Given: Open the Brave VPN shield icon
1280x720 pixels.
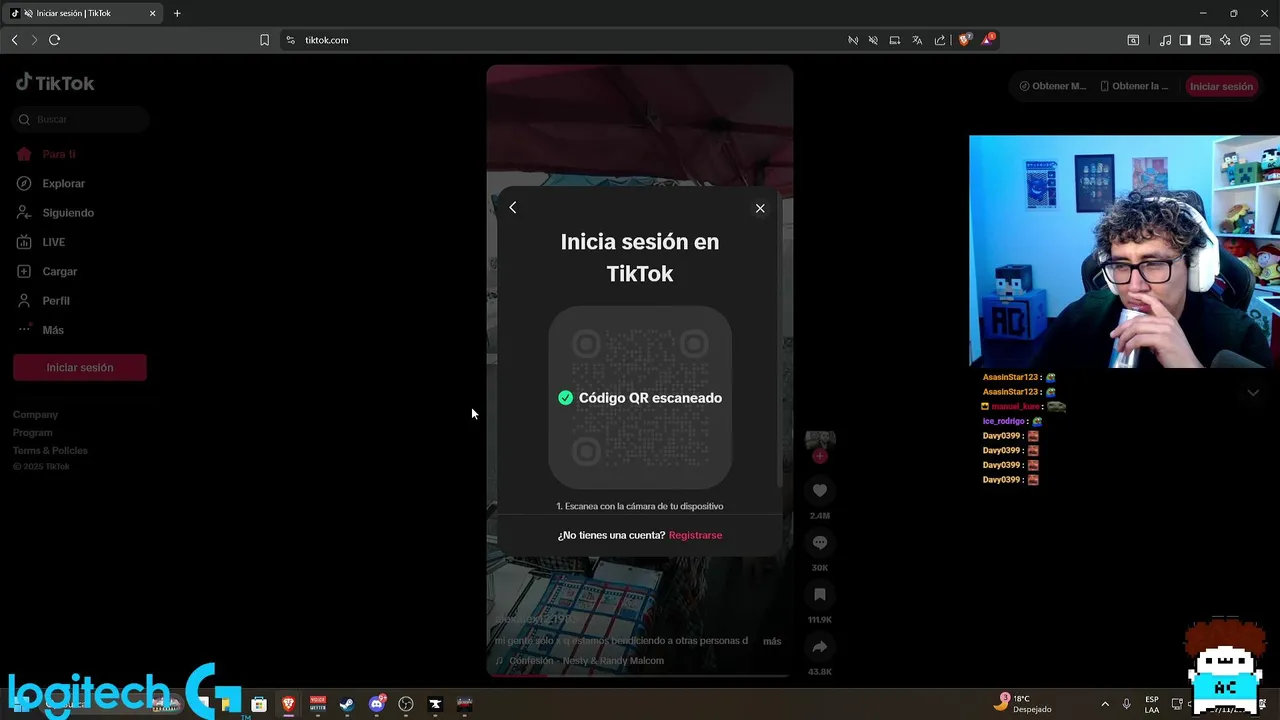Looking at the screenshot, I should (1245, 40).
